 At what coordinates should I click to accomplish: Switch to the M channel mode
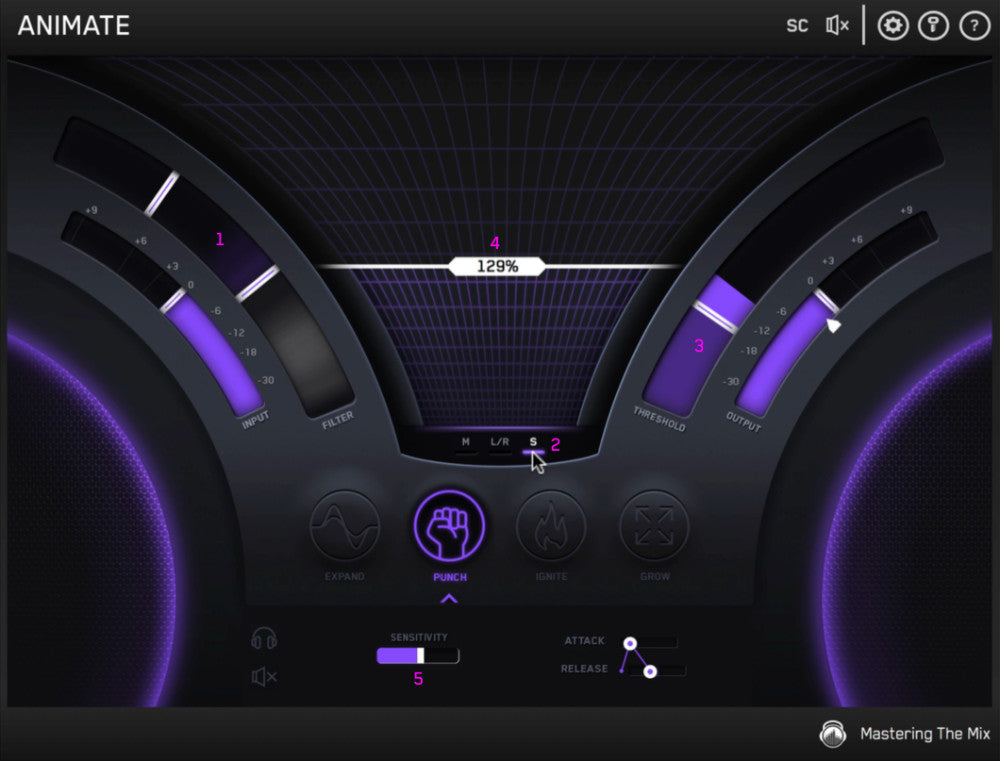click(466, 445)
